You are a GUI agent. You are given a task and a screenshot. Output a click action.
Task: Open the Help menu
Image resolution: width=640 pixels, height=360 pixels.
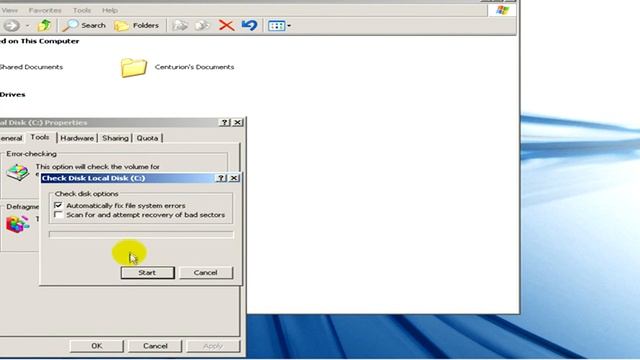(109, 10)
